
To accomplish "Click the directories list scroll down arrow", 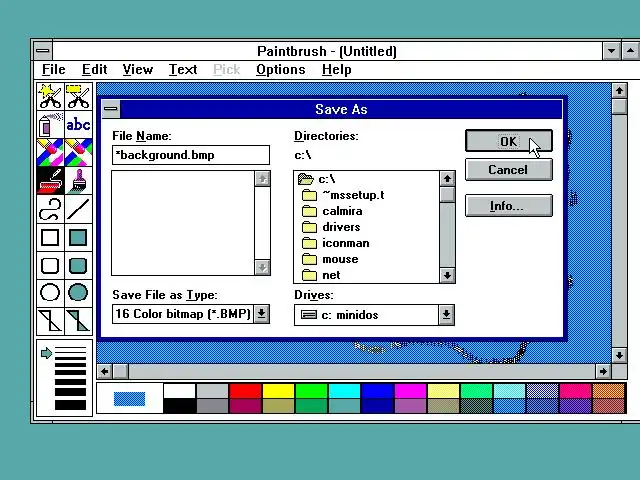I will pyautogui.click(x=447, y=275).
